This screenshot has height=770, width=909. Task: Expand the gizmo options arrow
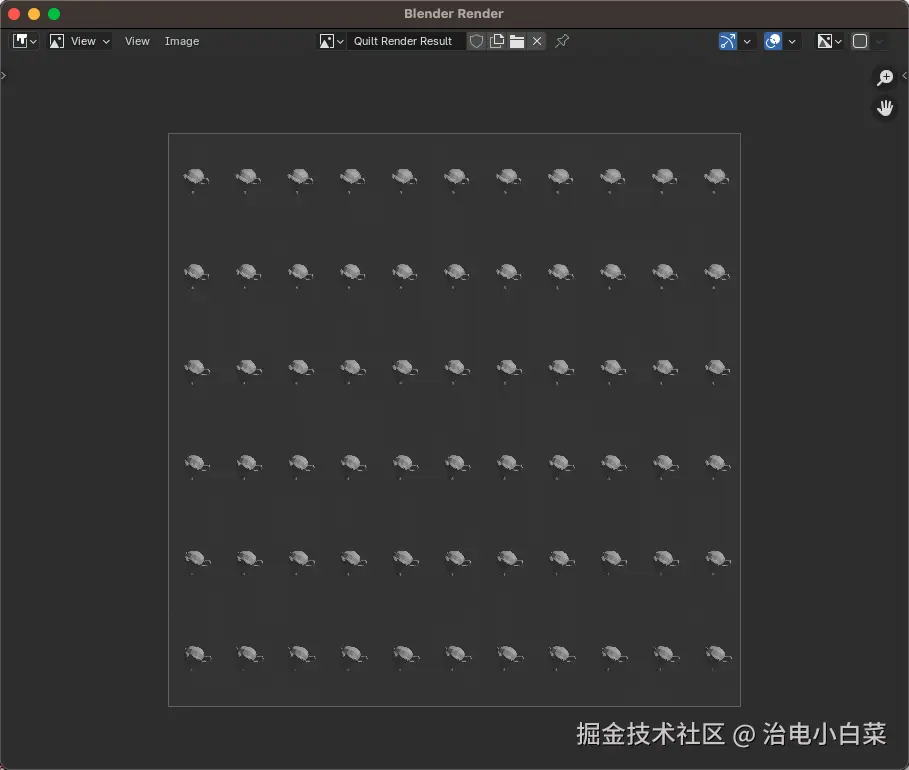tap(747, 41)
